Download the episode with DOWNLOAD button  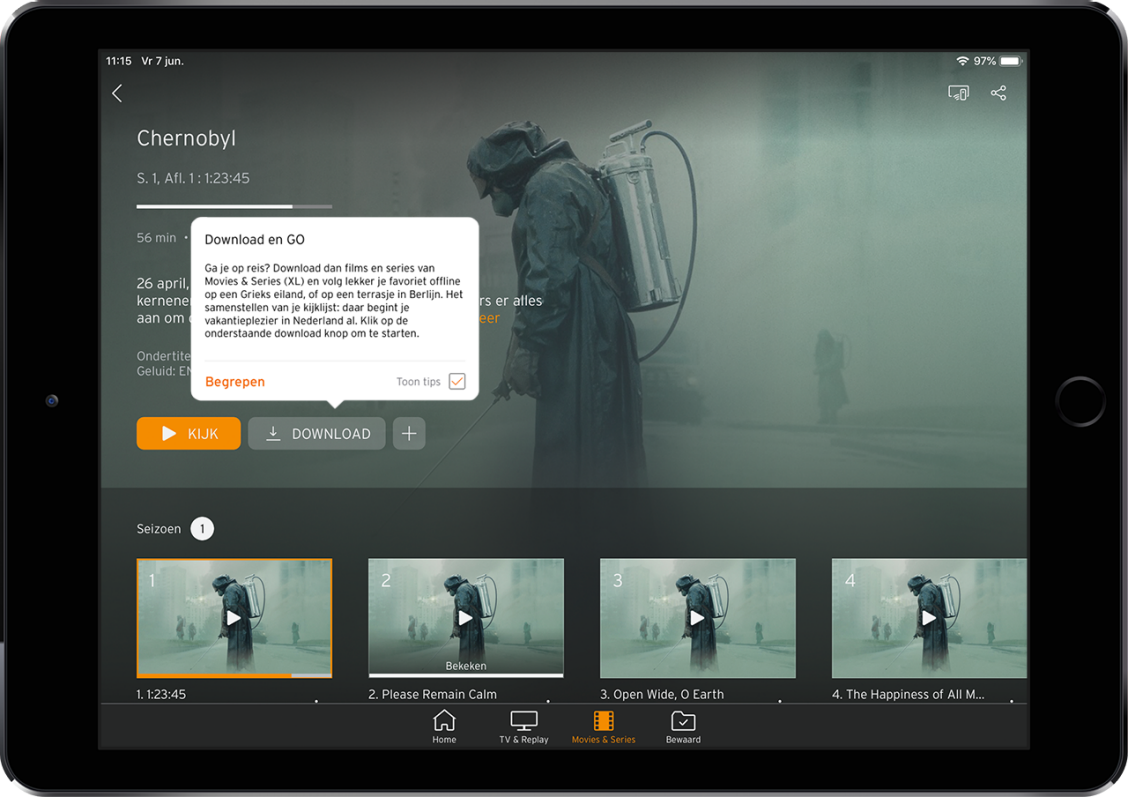[317, 434]
